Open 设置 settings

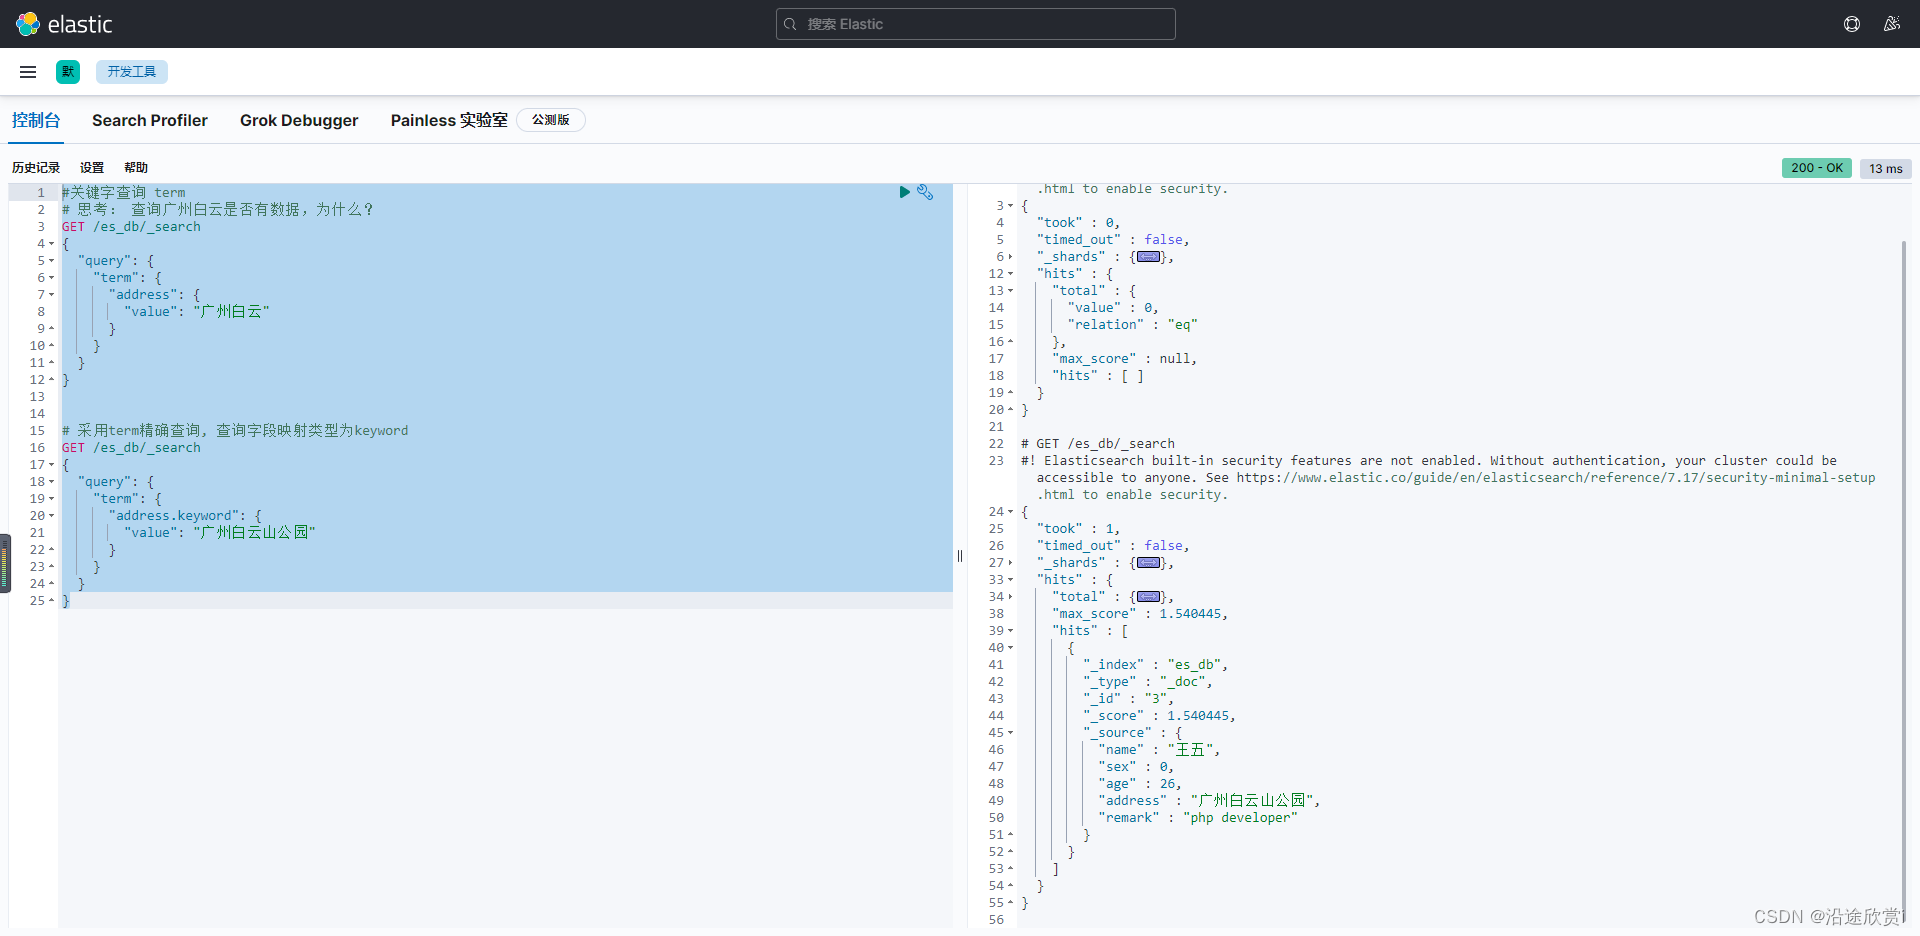(x=92, y=168)
